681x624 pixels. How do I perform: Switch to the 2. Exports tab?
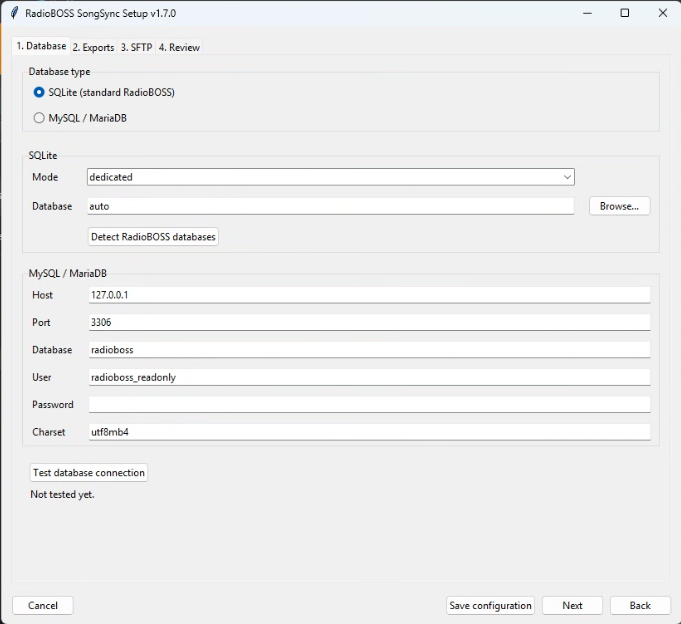click(93, 47)
